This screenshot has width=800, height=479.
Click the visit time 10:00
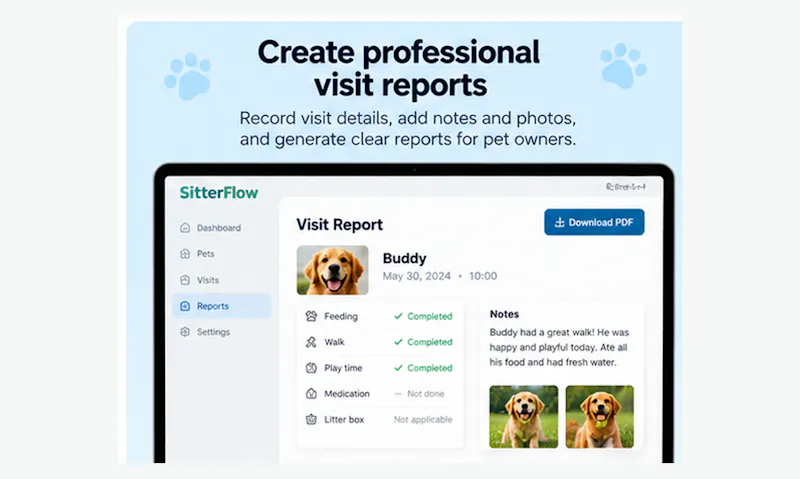pos(483,276)
